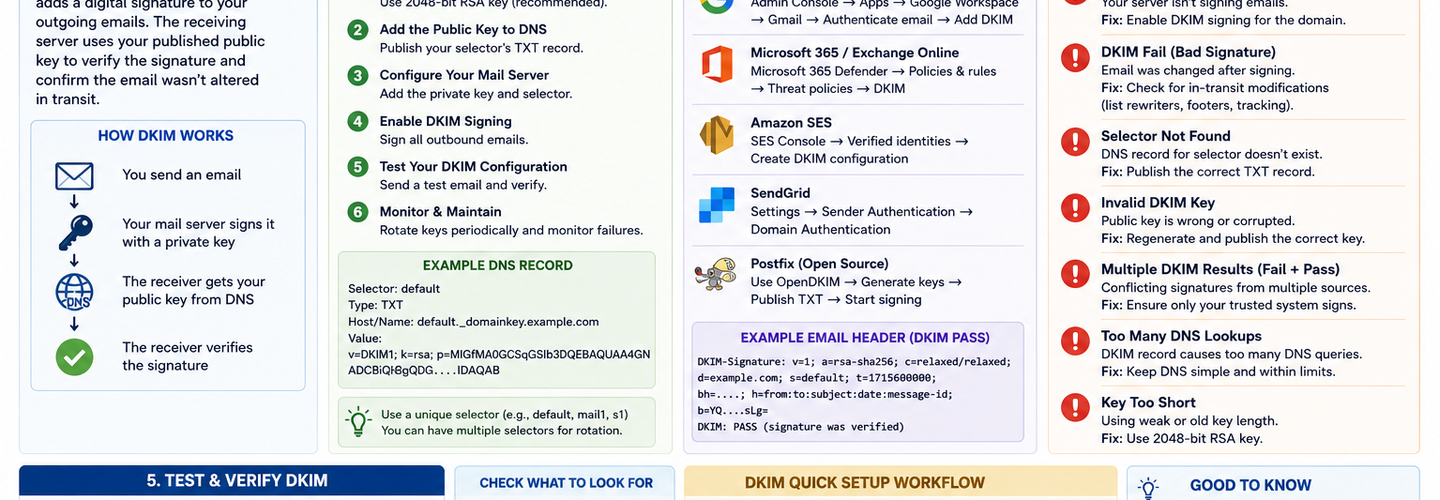Click the "Microsoft 365 / Exchange Online" title
1440x500 pixels.
tap(855, 53)
